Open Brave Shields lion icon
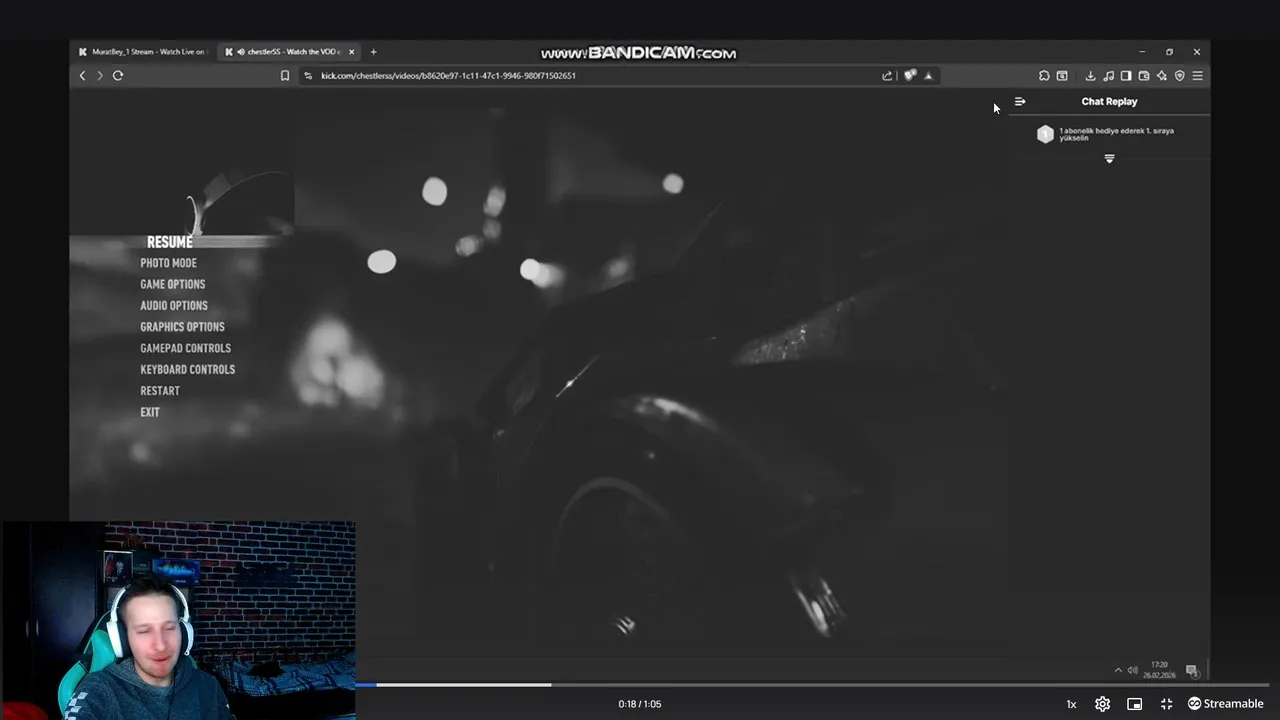The image size is (1280, 720). pyautogui.click(x=910, y=76)
